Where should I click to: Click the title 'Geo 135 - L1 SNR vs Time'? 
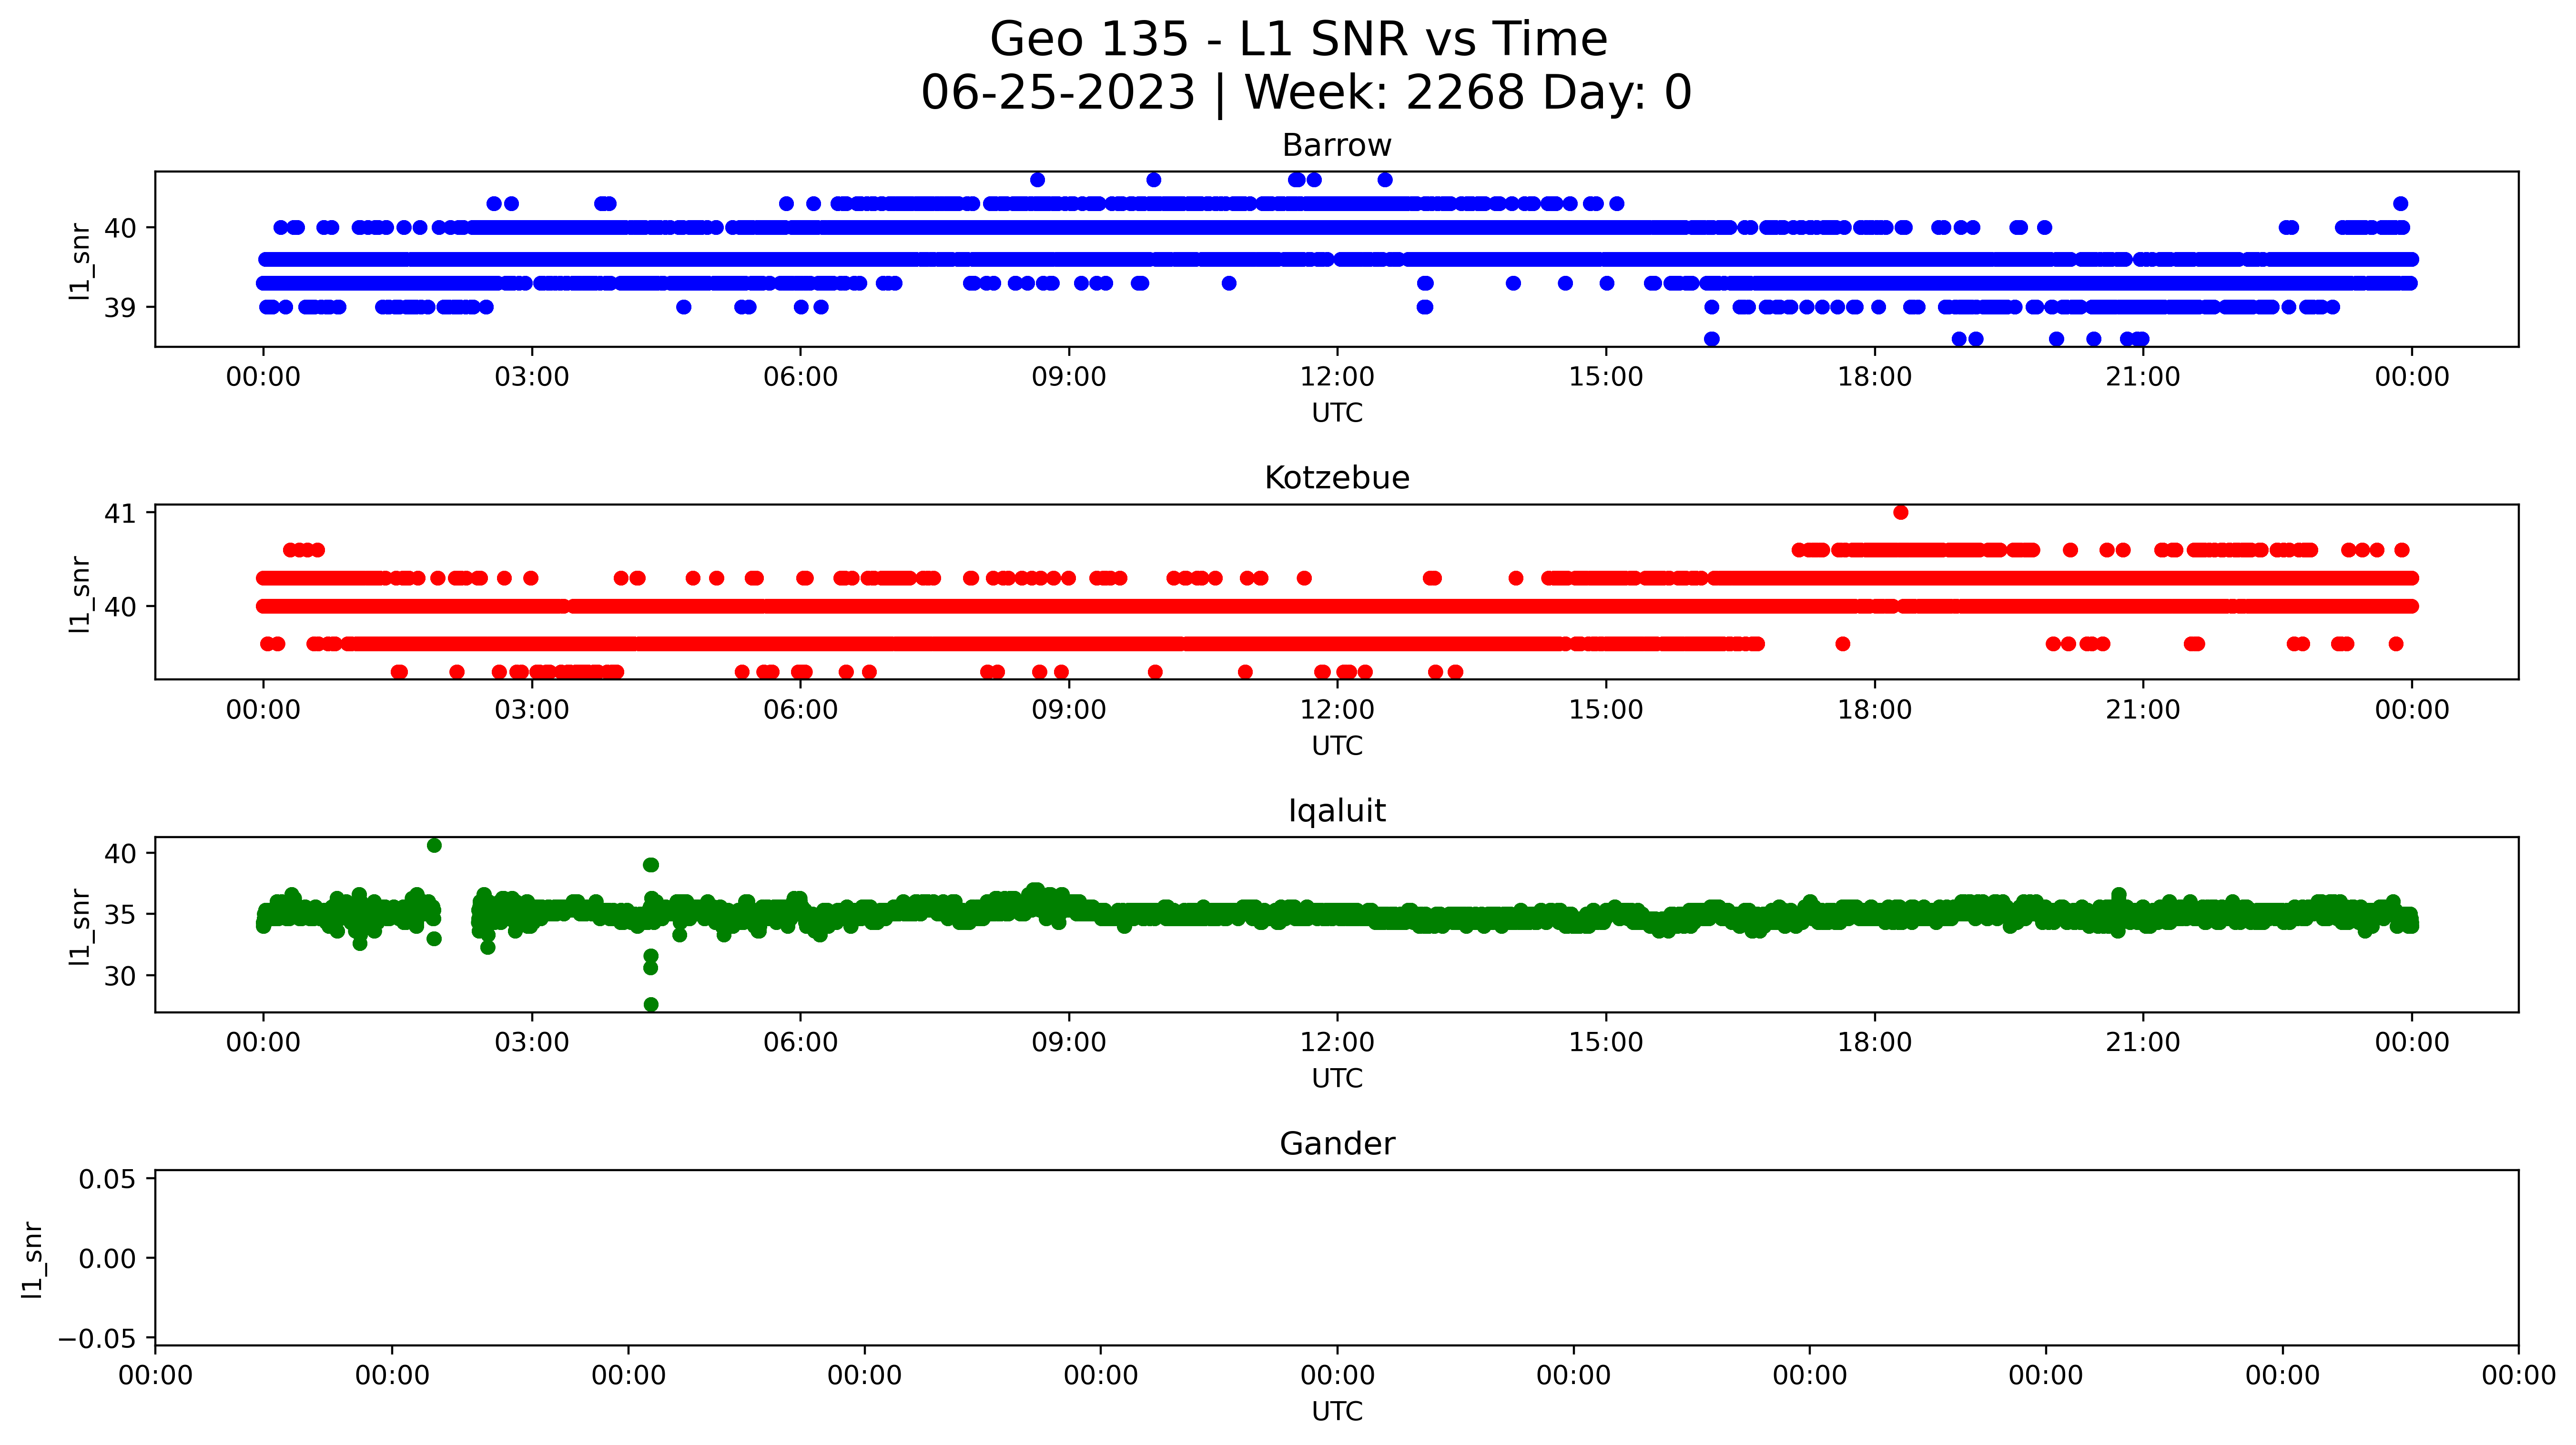(1298, 40)
